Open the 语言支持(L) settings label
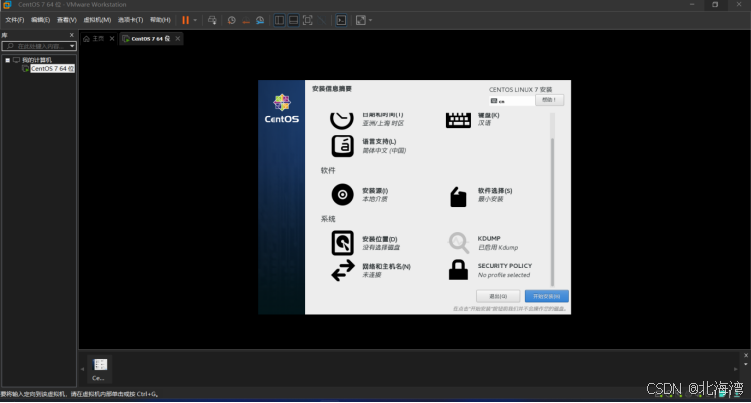This screenshot has width=751, height=403. tap(379, 142)
